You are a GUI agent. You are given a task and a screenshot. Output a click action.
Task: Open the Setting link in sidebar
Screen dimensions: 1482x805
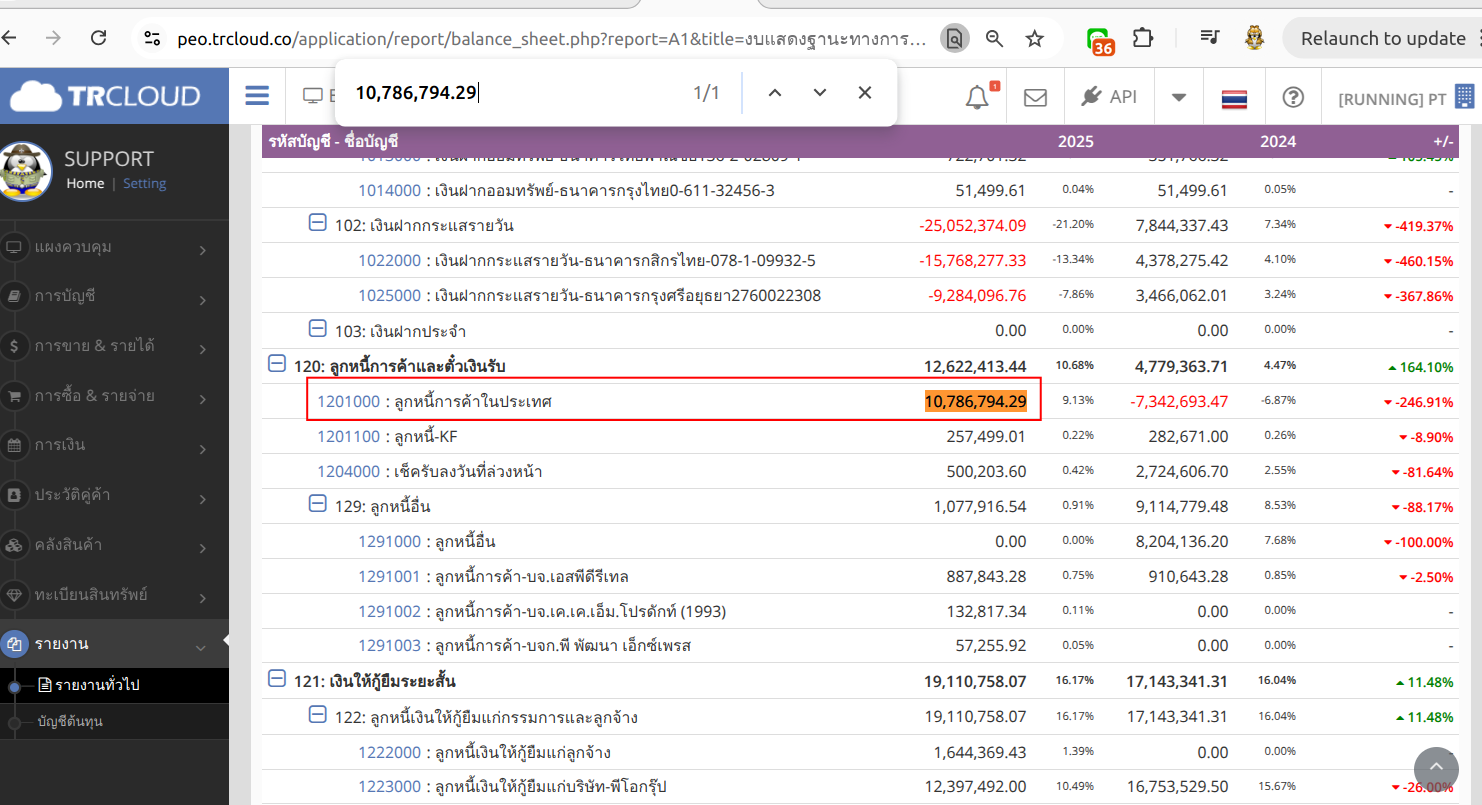(x=145, y=183)
